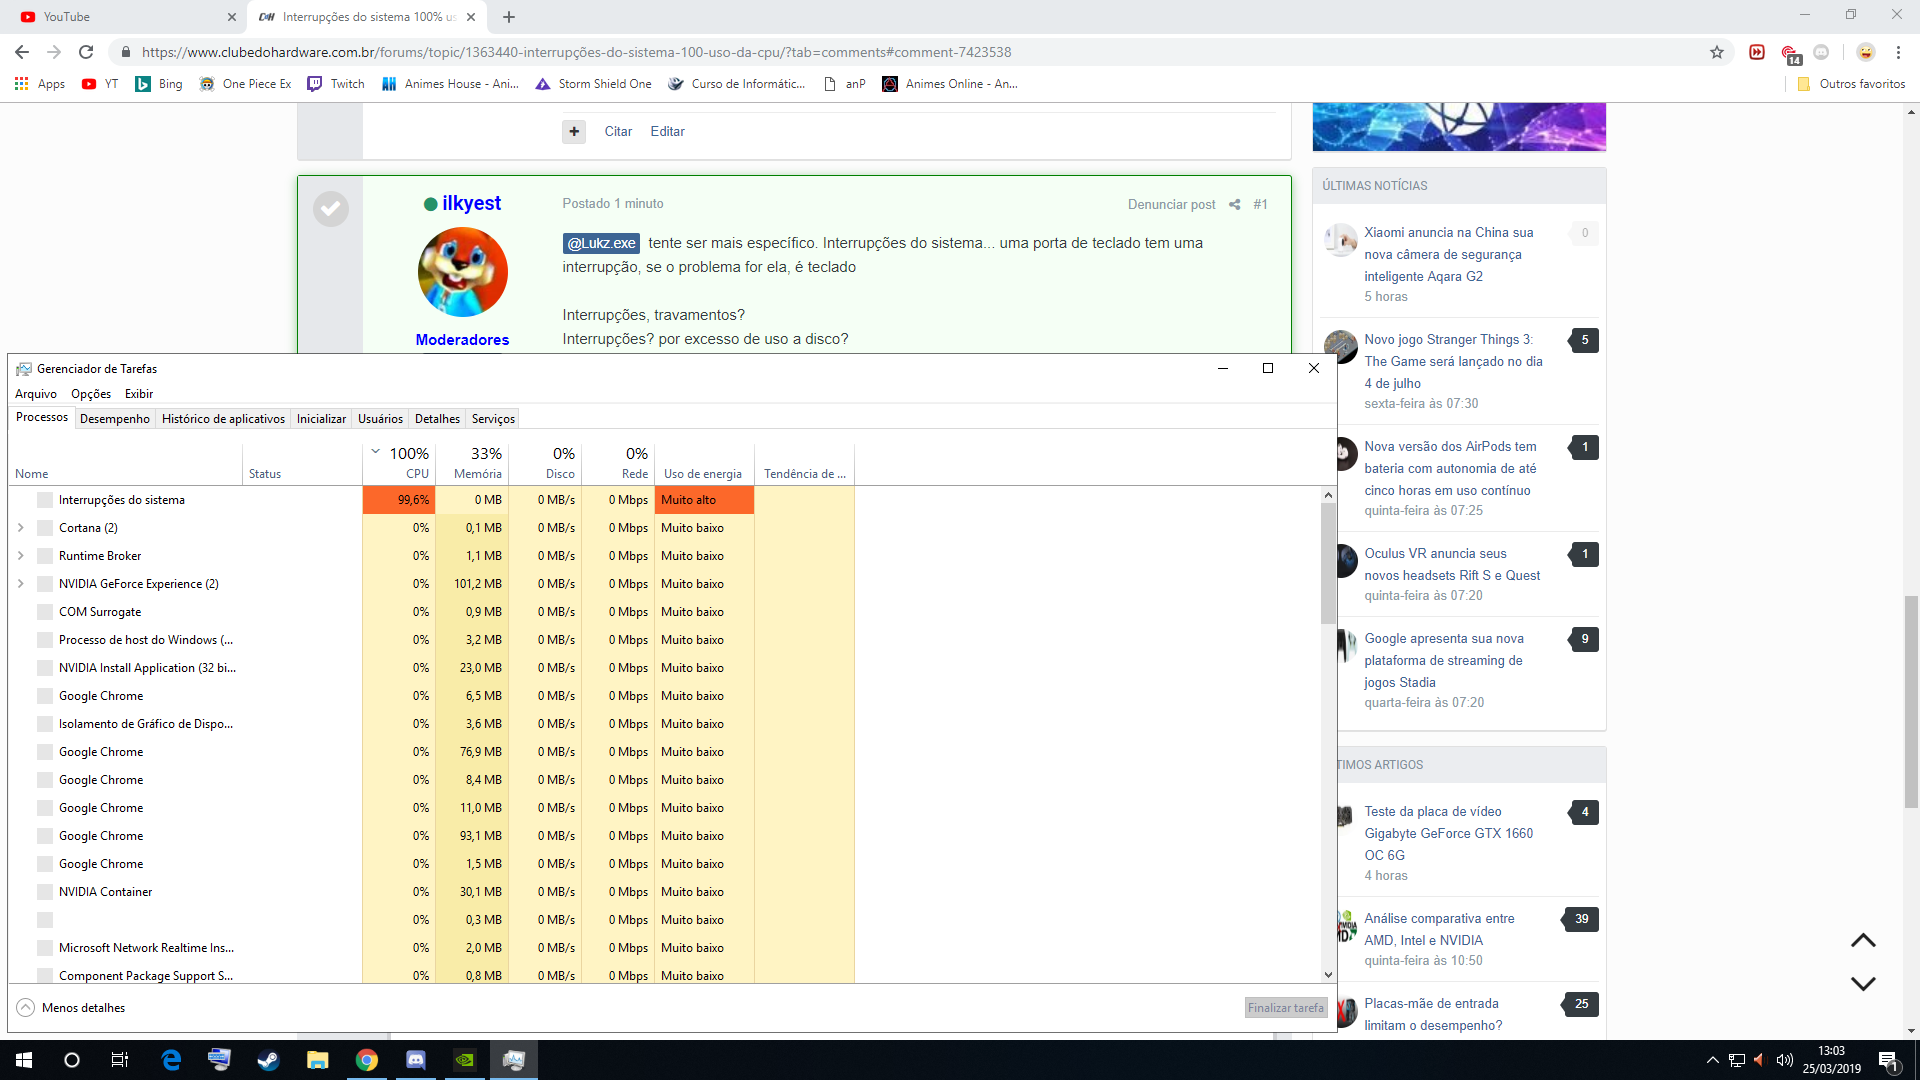The height and width of the screenshot is (1080, 1920).
Task: Click the Task Manager list scrollbar thumb
Action: point(1328,563)
